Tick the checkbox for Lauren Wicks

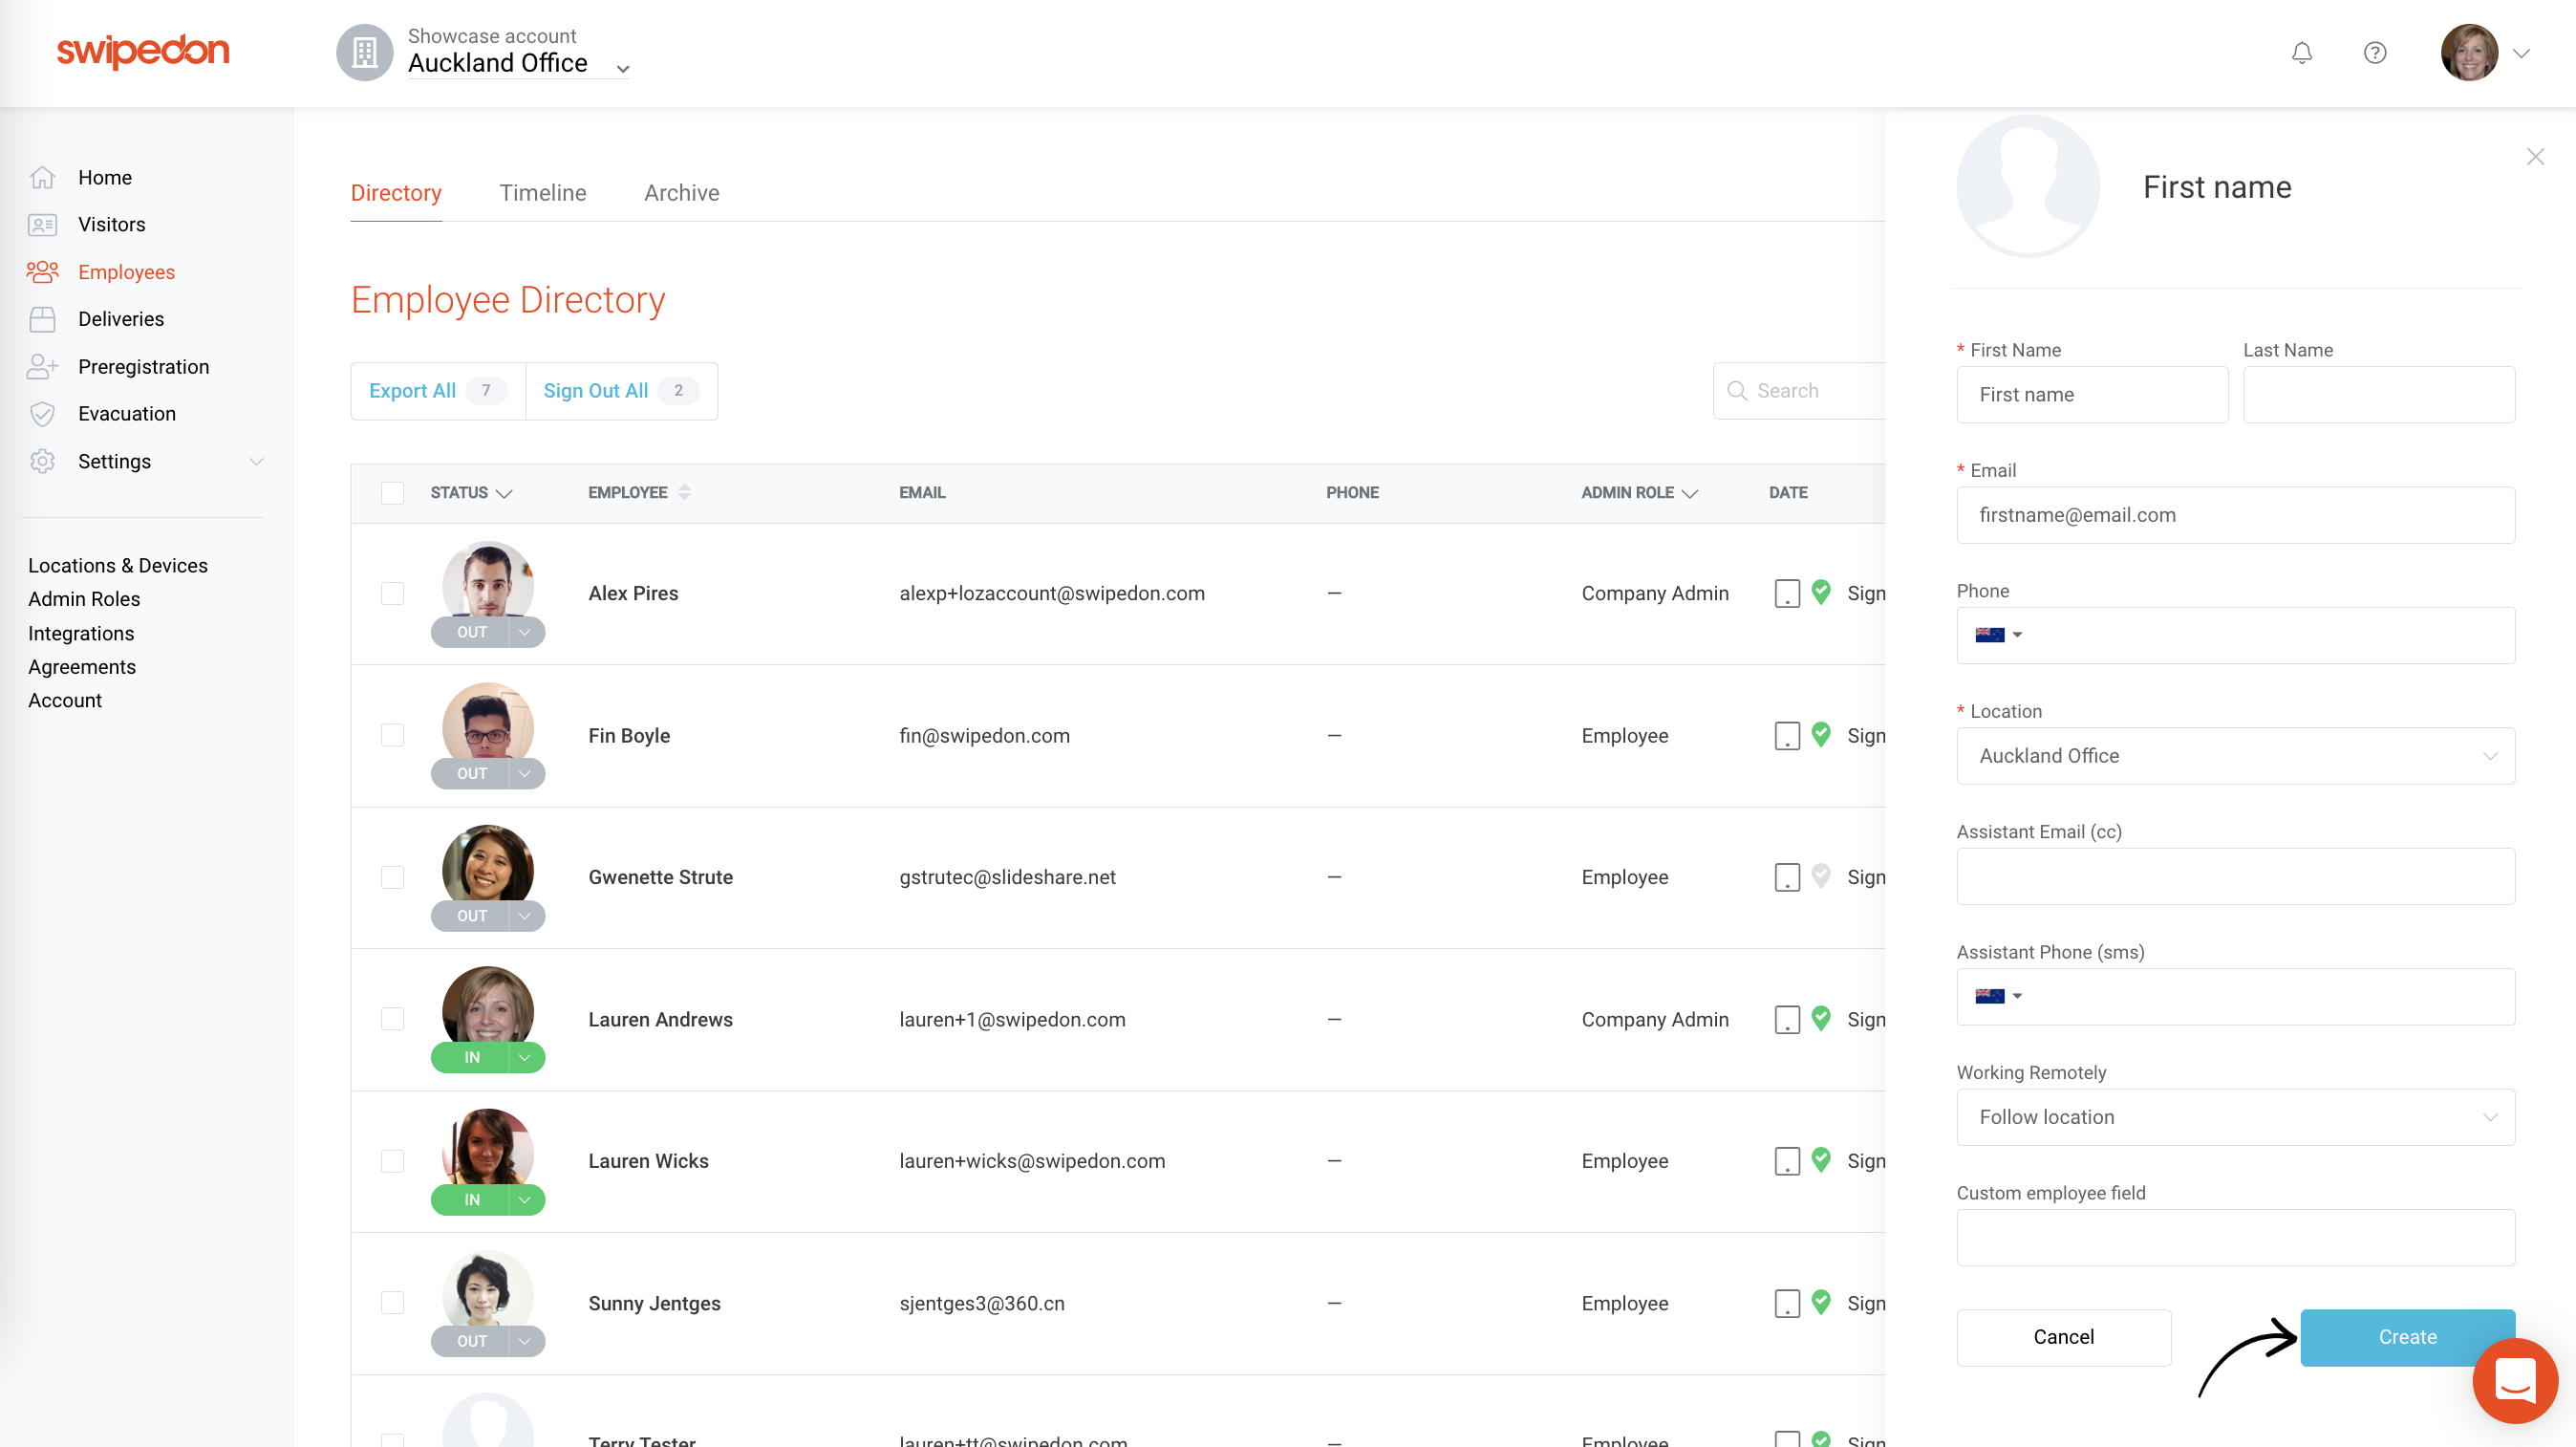pos(392,1161)
